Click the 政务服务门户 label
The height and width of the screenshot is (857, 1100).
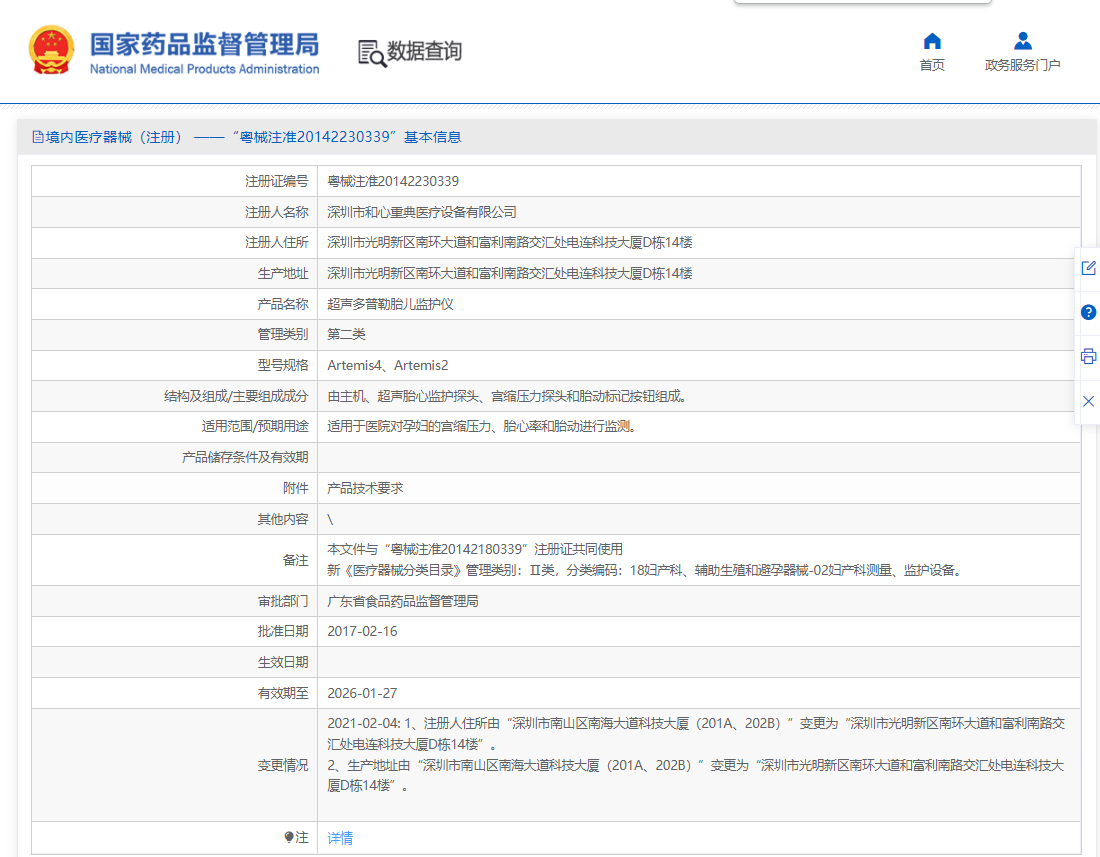pyautogui.click(x=1023, y=65)
